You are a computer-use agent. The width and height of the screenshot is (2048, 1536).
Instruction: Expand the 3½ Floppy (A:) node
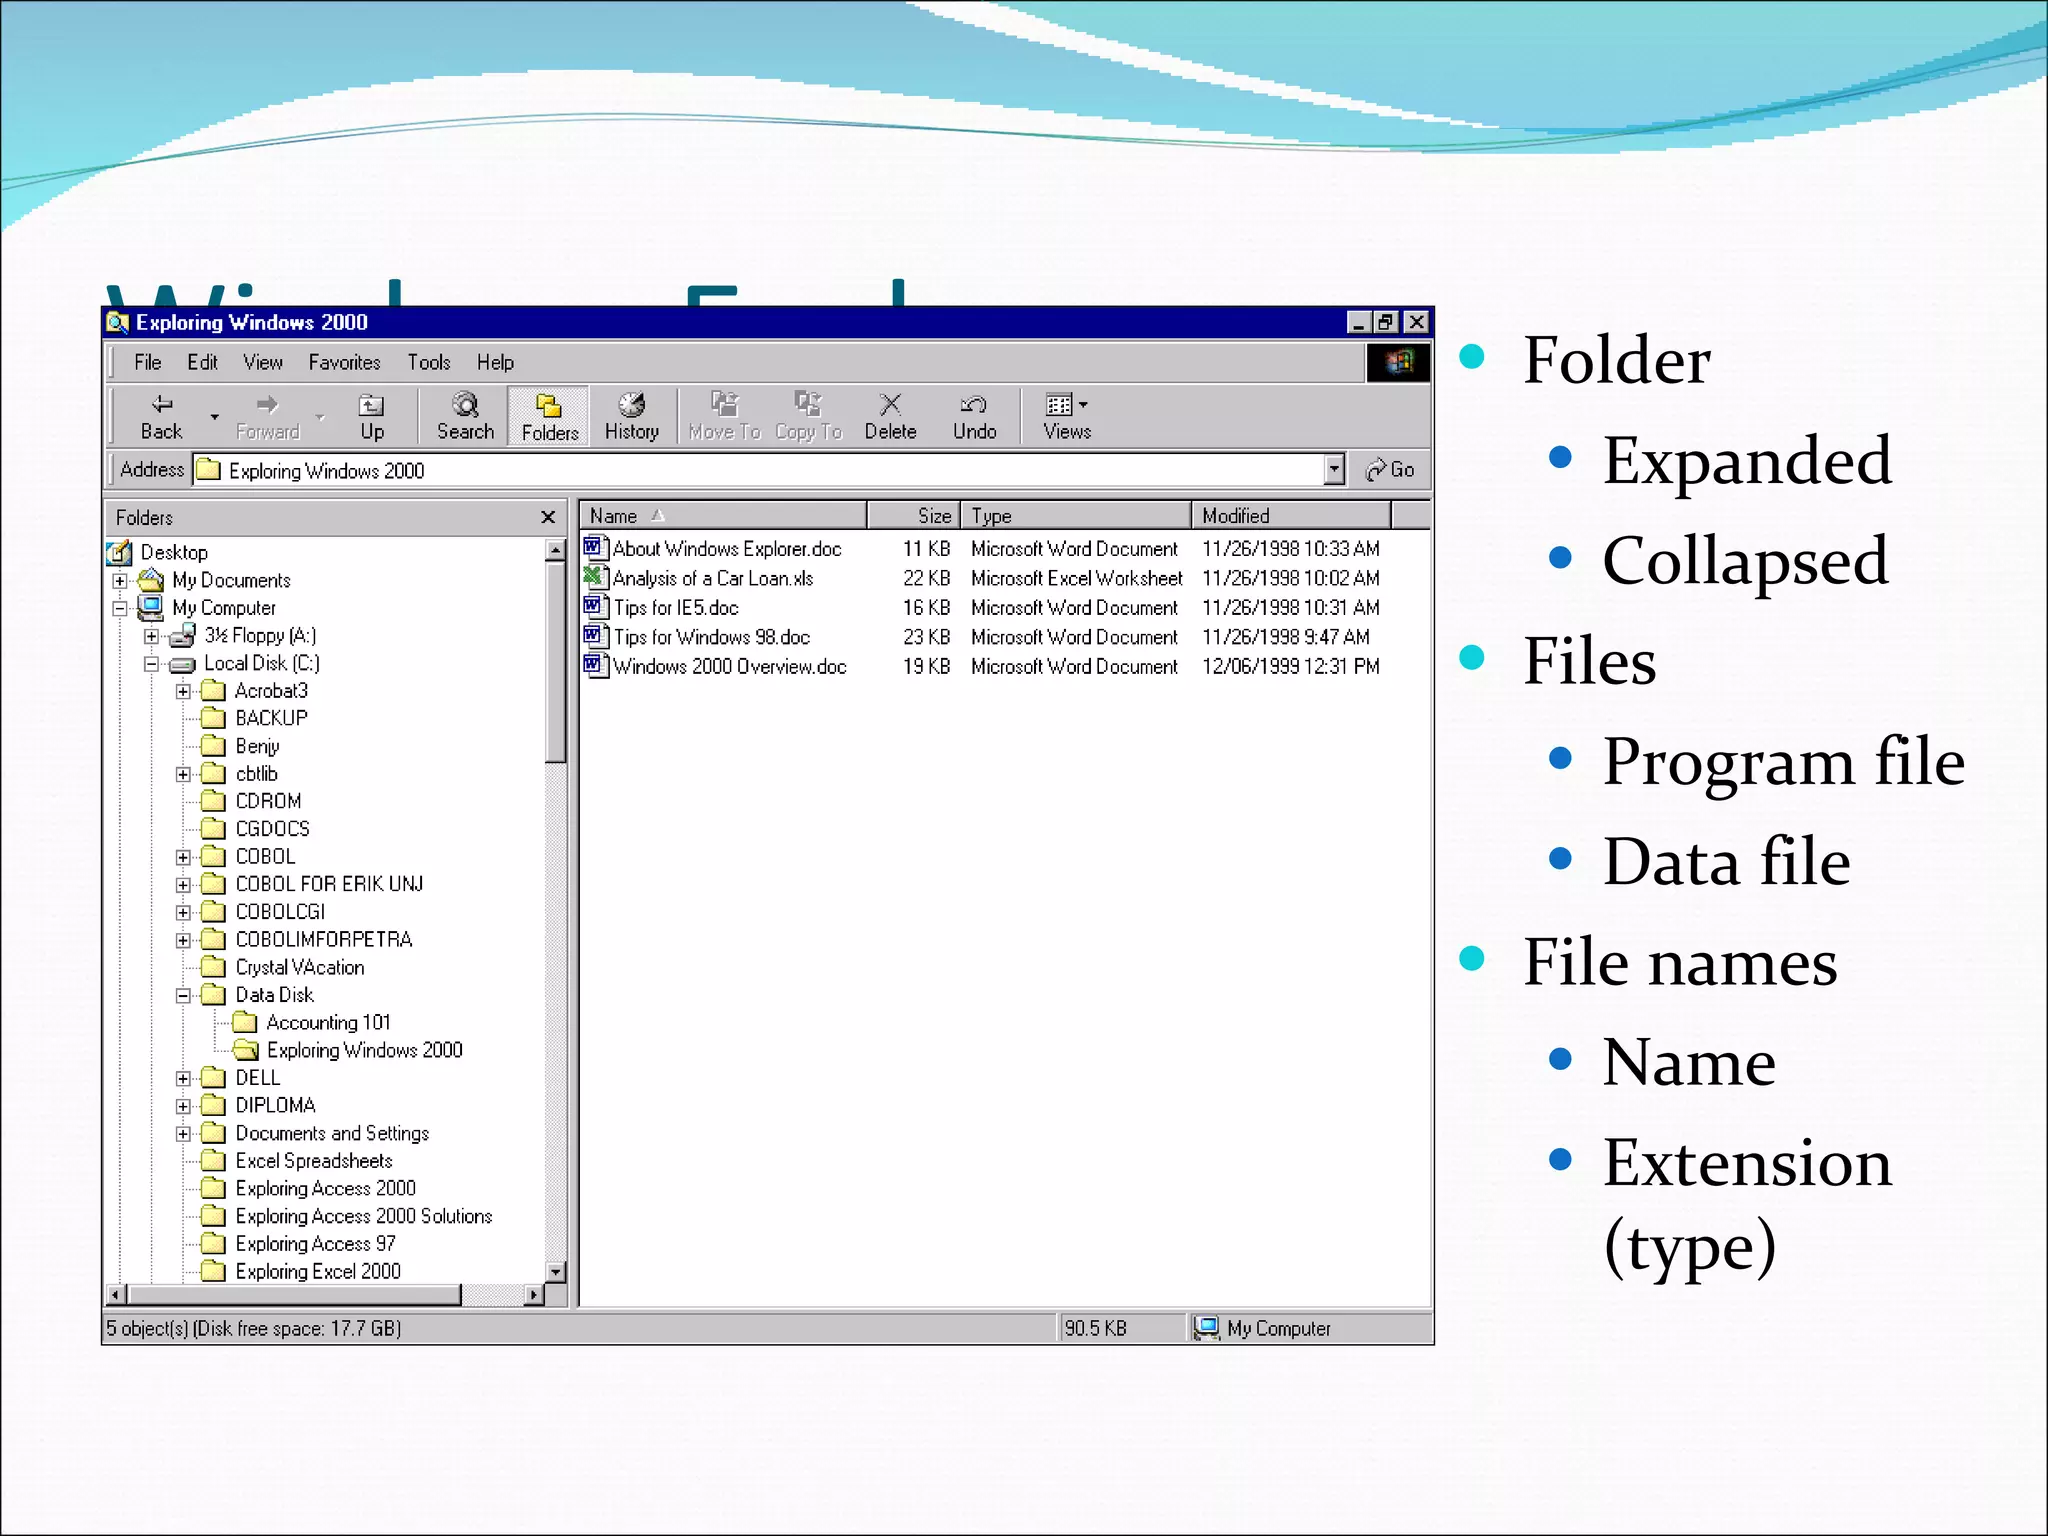(x=151, y=636)
